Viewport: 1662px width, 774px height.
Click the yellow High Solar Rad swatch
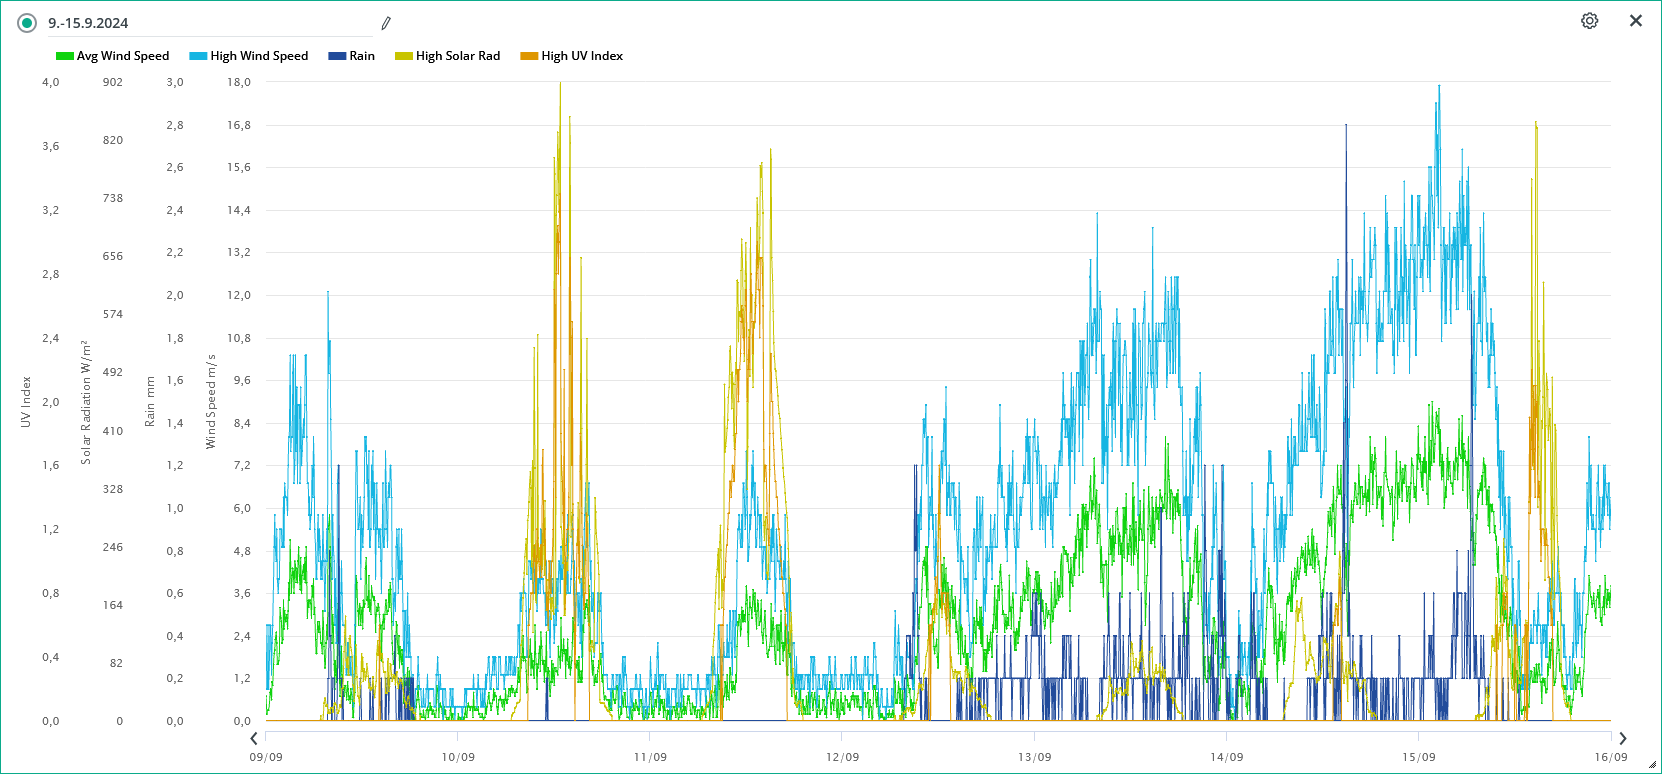[404, 56]
